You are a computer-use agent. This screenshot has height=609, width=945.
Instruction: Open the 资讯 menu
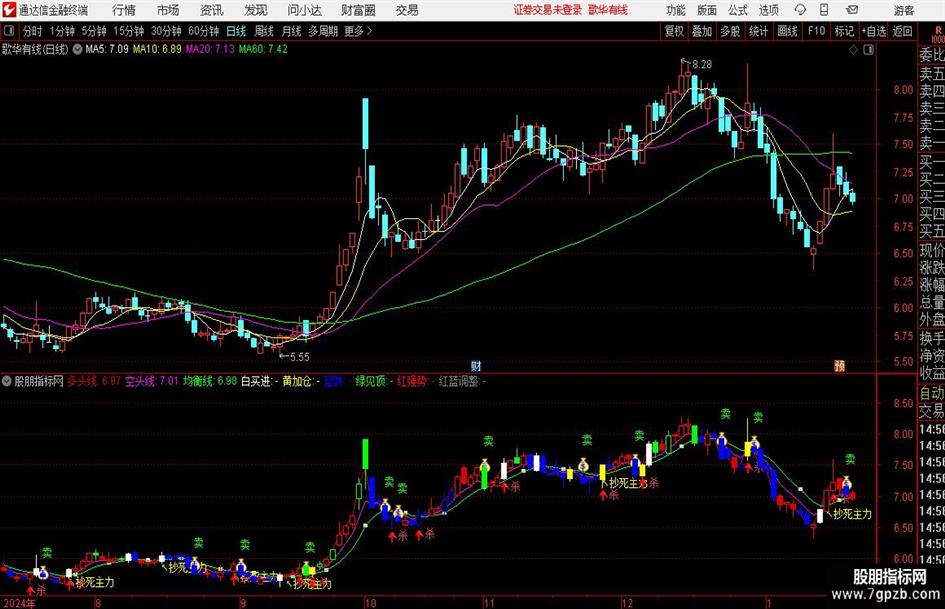pos(212,10)
